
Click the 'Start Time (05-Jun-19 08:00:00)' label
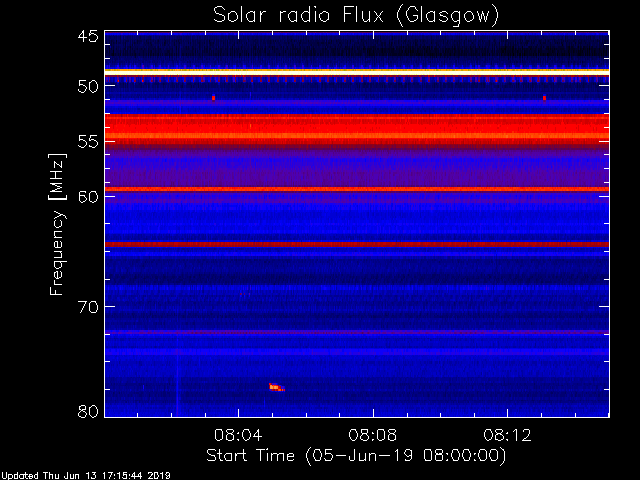click(x=356, y=455)
